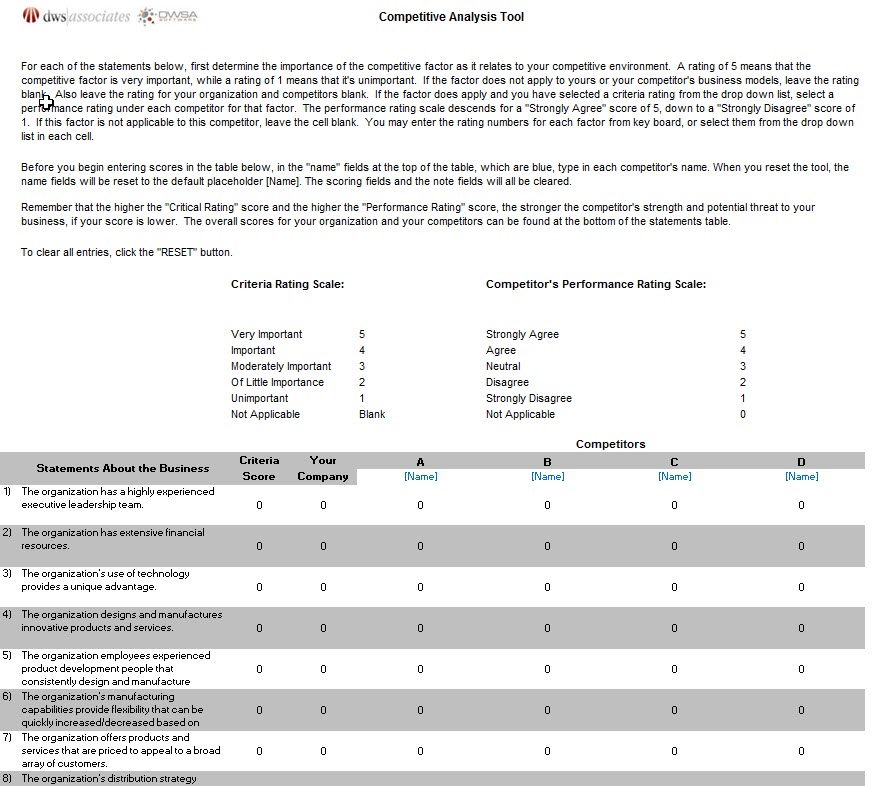Select Competitor C cell for statement 4
This screenshot has width=876, height=786.
tap(674, 628)
